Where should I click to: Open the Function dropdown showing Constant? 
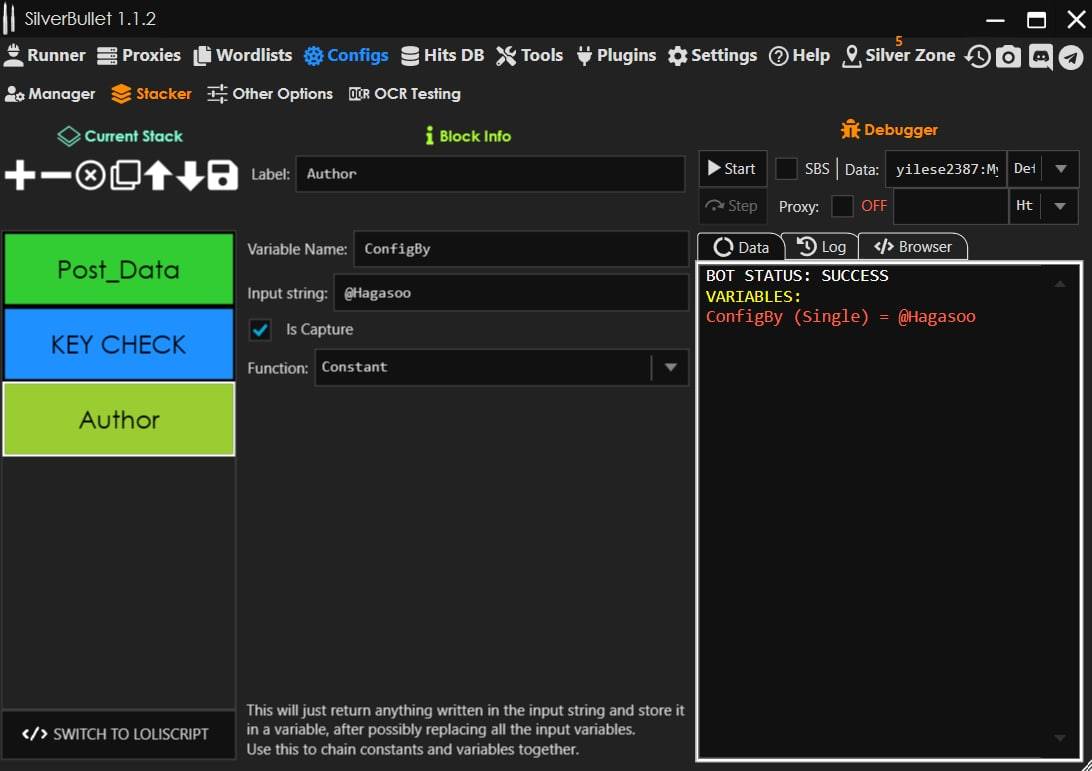[670, 367]
